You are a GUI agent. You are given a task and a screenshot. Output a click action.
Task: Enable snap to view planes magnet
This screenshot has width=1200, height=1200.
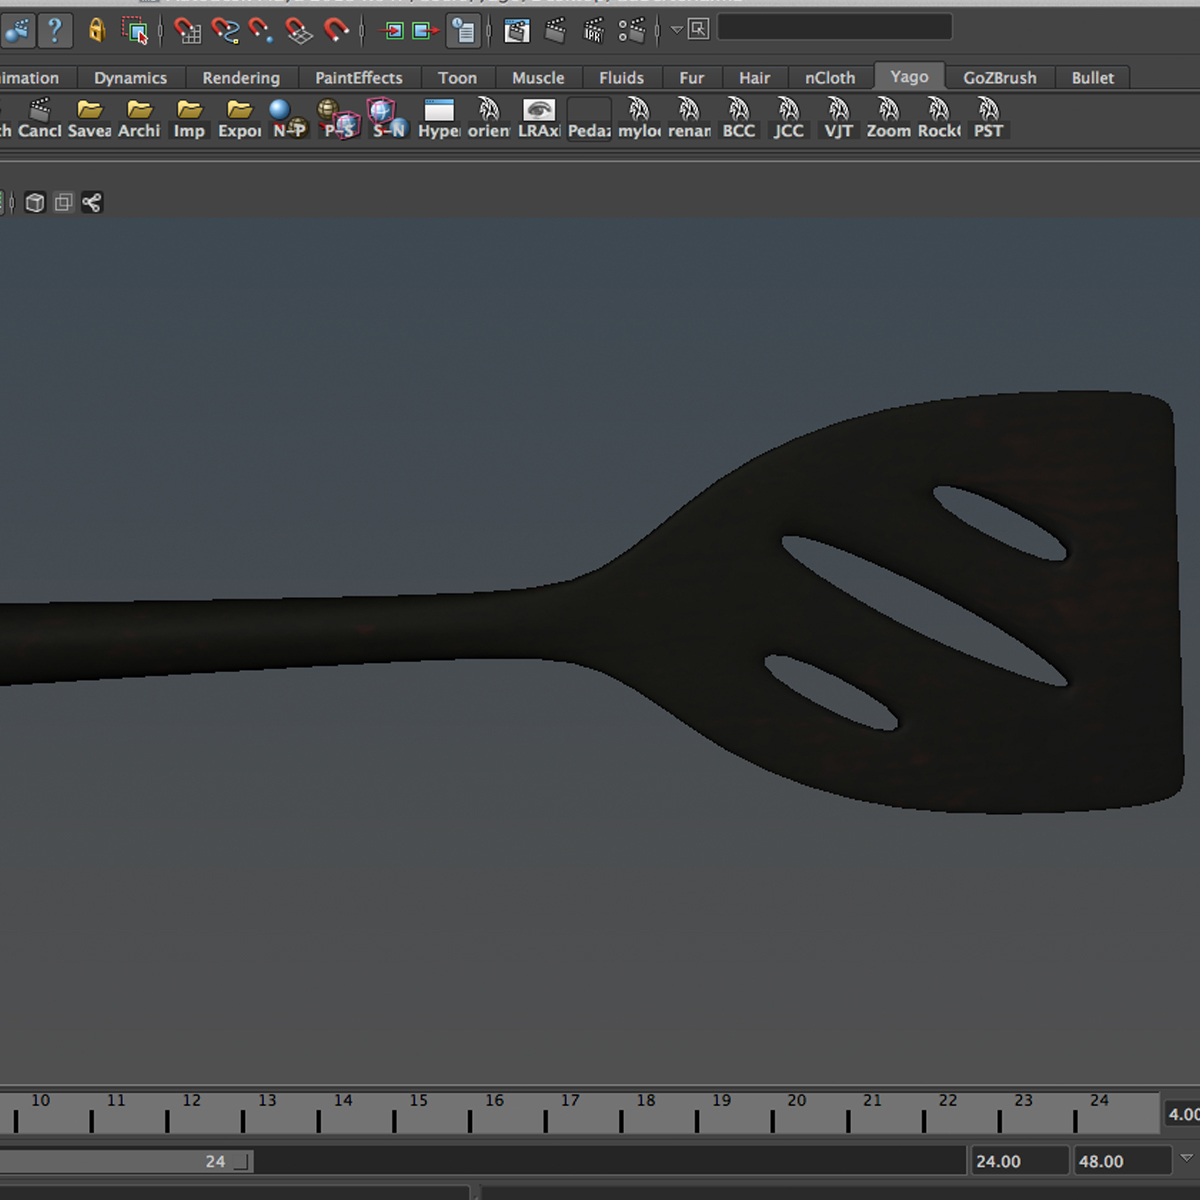[x=299, y=31]
